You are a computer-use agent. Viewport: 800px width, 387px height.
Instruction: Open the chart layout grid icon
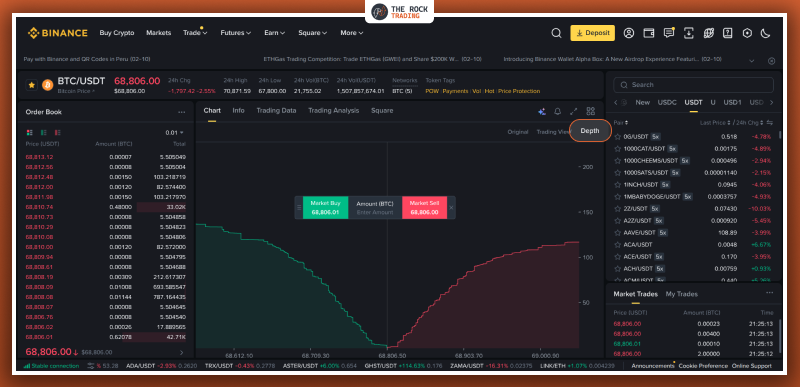coord(590,111)
